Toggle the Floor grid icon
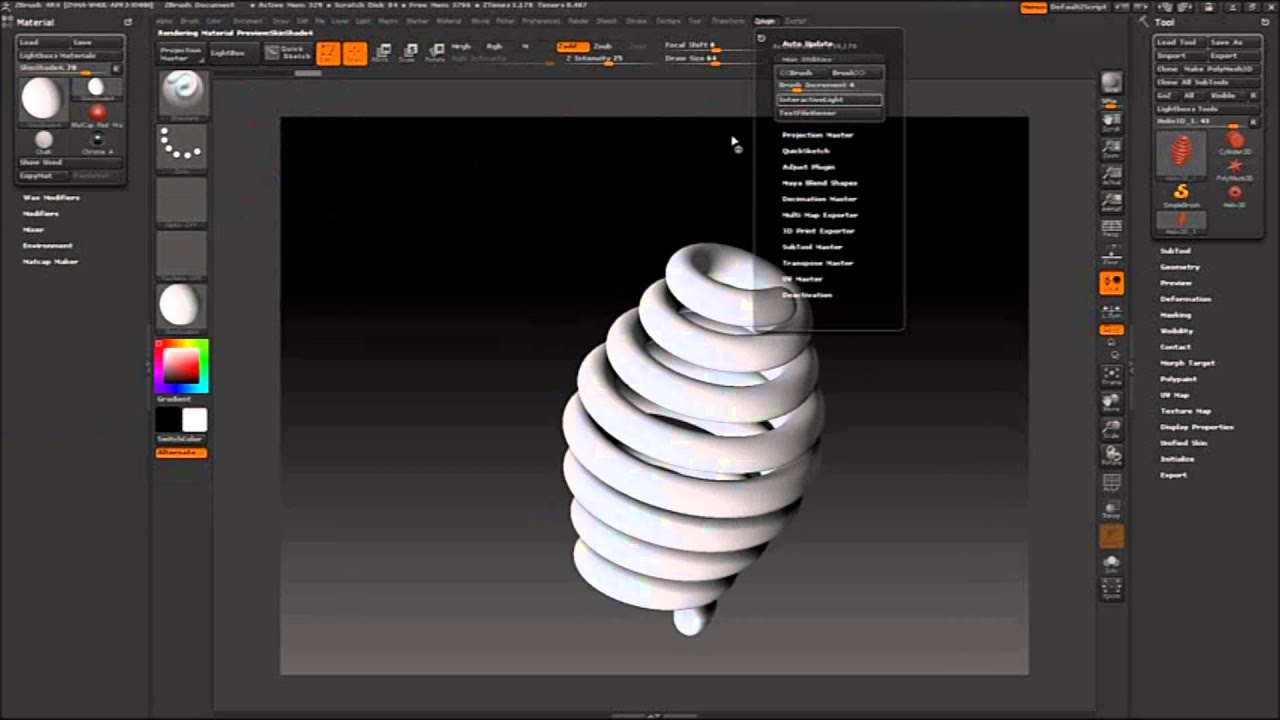Image resolution: width=1280 pixels, height=720 pixels. (1111, 257)
